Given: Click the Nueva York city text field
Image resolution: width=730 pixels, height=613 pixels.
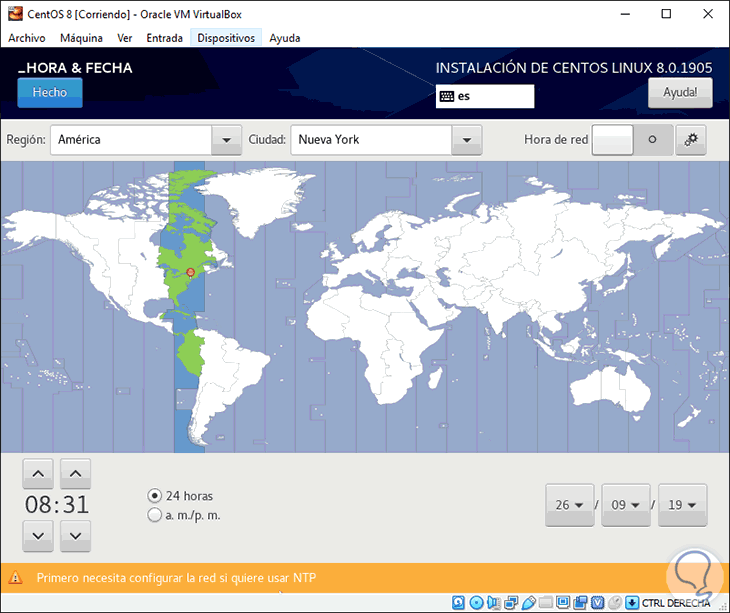Looking at the screenshot, I should (x=371, y=140).
